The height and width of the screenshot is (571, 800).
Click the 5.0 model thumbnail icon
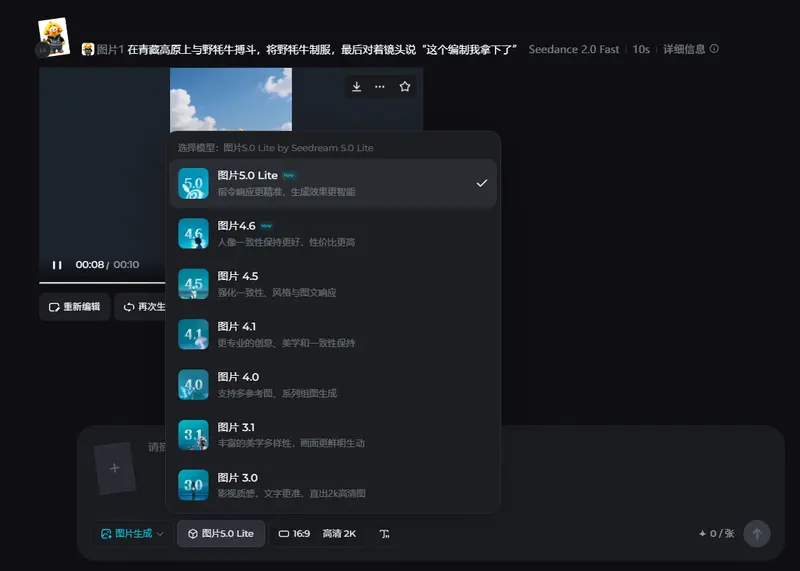(x=193, y=183)
